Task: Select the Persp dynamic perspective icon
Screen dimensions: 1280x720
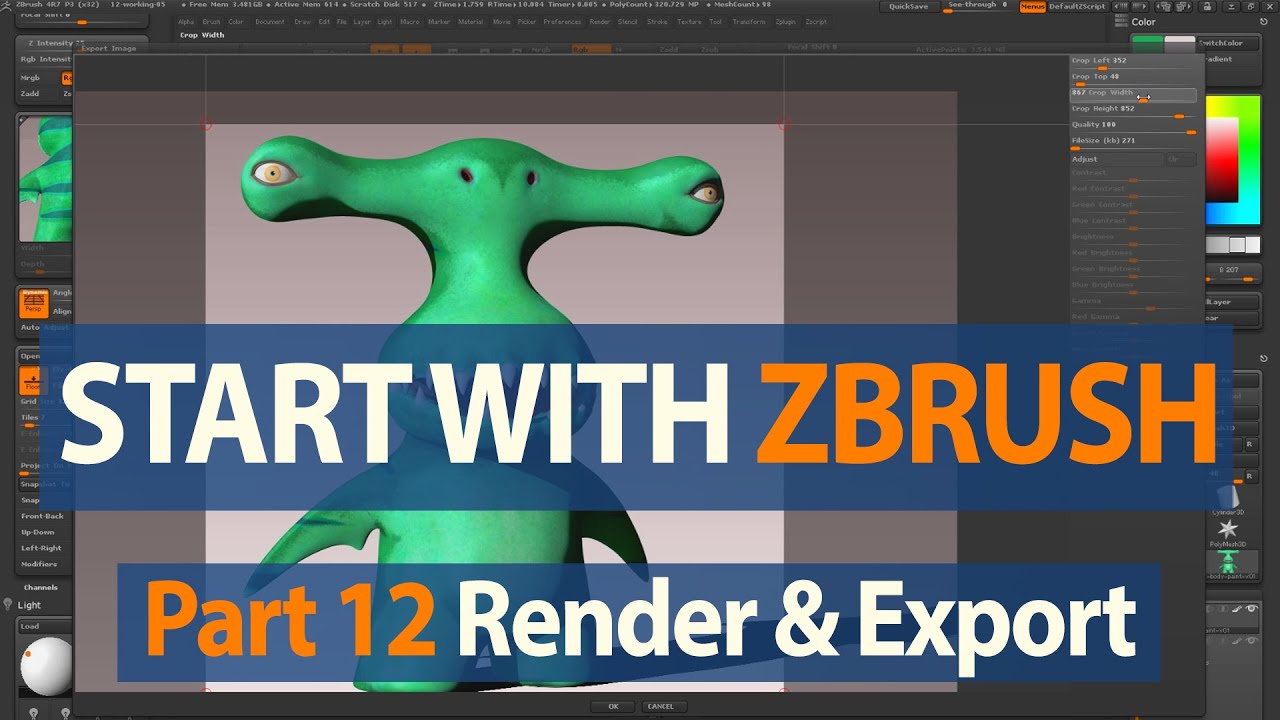Action: tap(35, 304)
